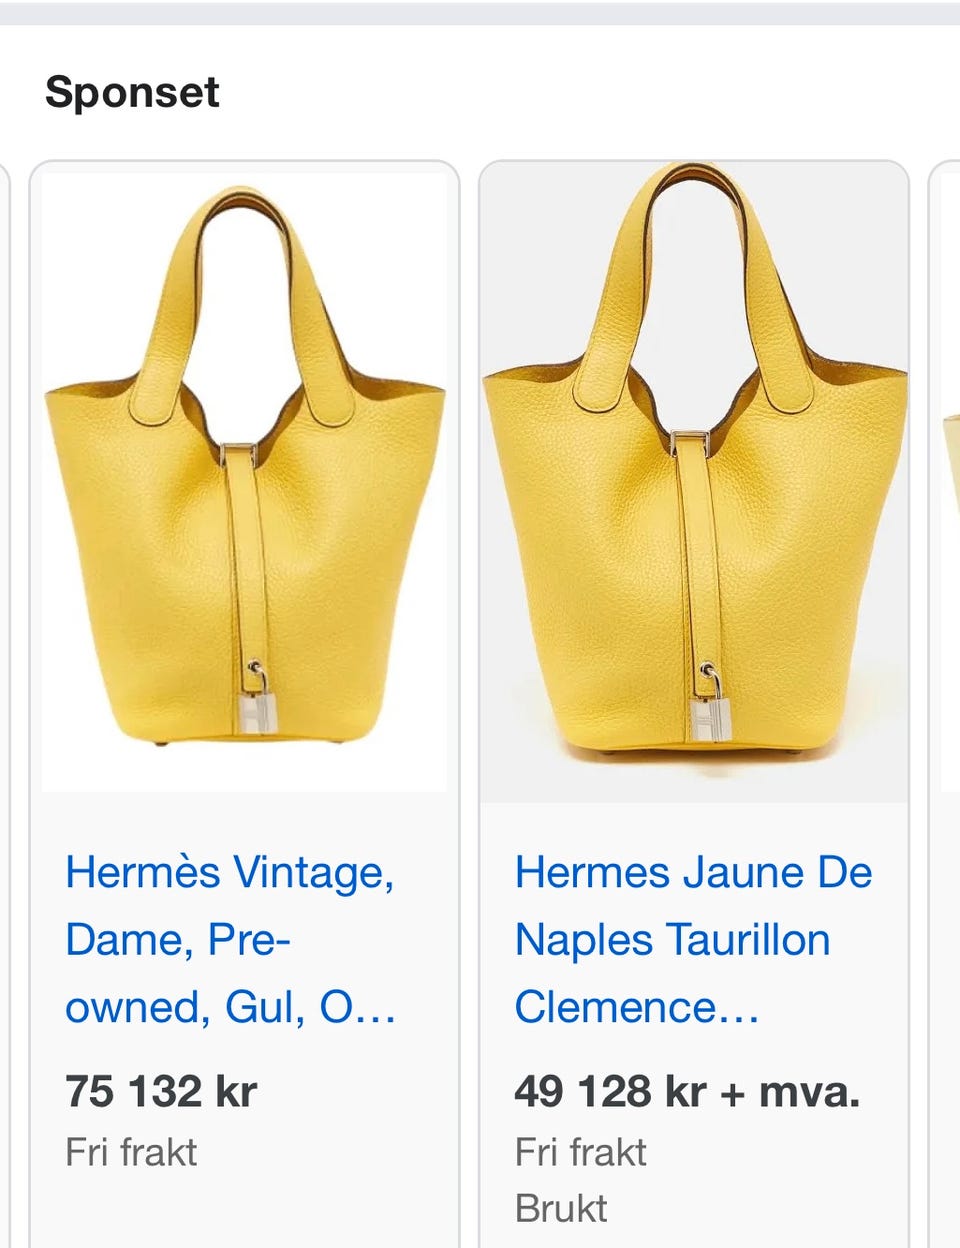Select the 75 132 kr price
The height and width of the screenshot is (1248, 960).
pyautogui.click(x=161, y=1091)
